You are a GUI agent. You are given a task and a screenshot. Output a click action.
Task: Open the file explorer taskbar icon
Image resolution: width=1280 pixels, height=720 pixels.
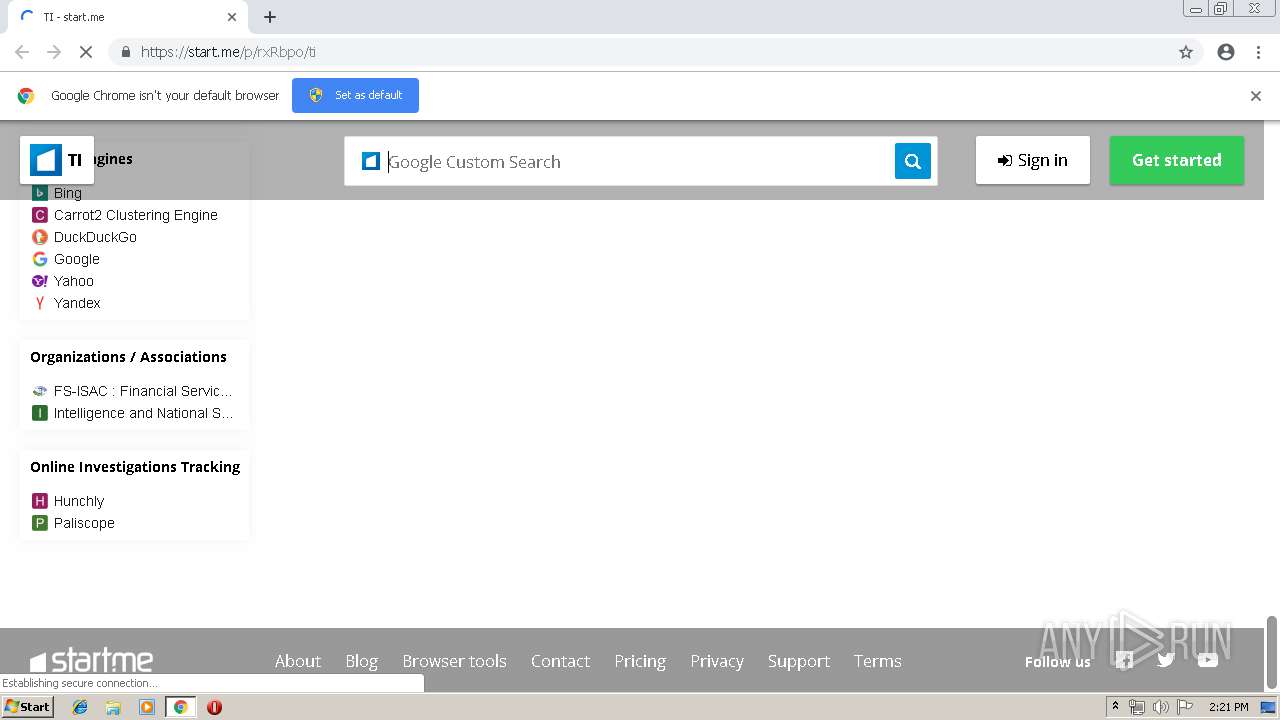(113, 707)
